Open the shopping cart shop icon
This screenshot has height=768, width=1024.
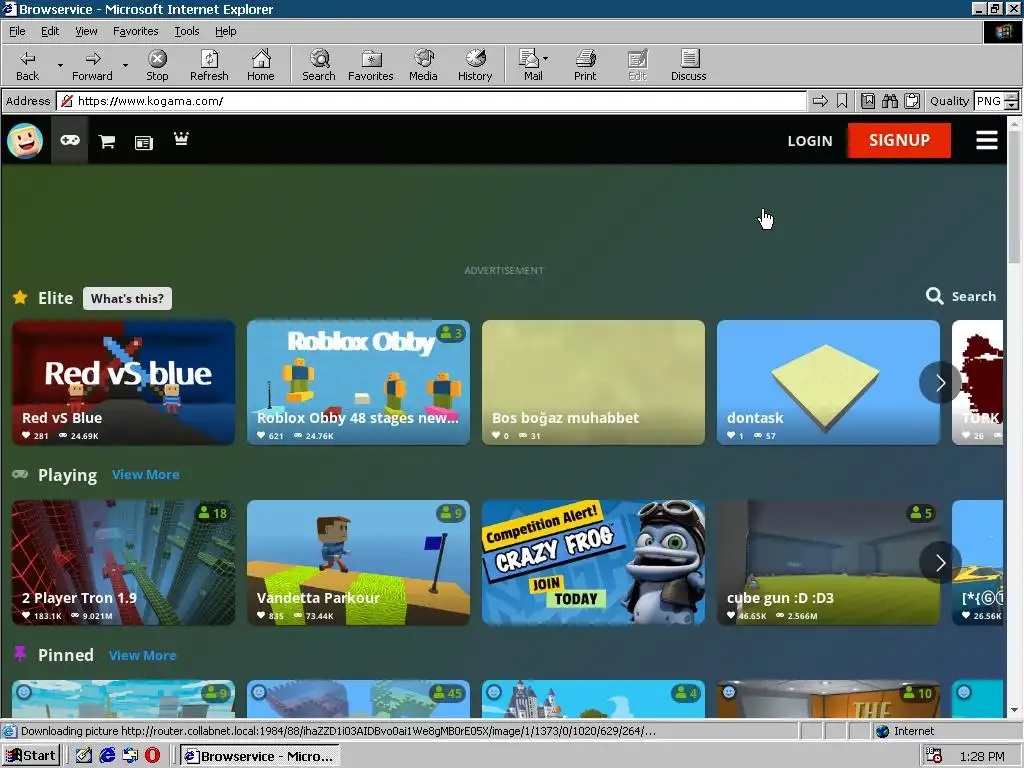(107, 141)
